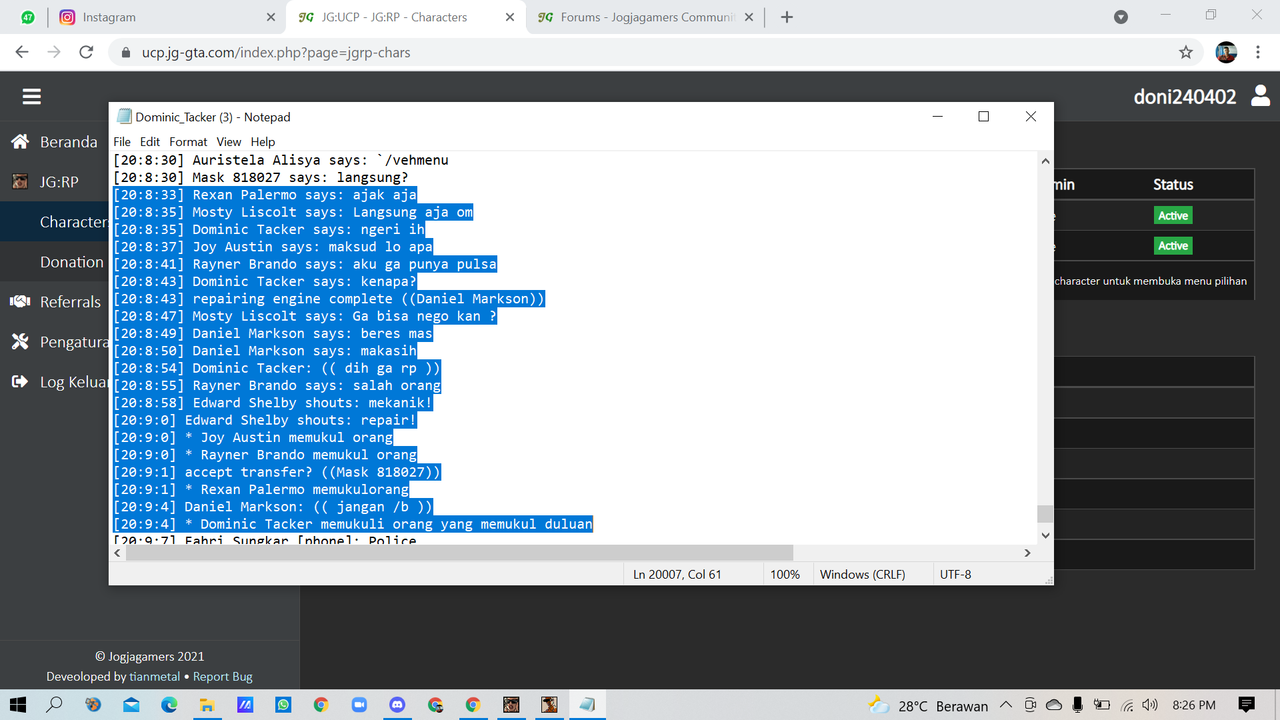
Task: Click the user profile icon beside doni240402
Action: [1261, 96]
